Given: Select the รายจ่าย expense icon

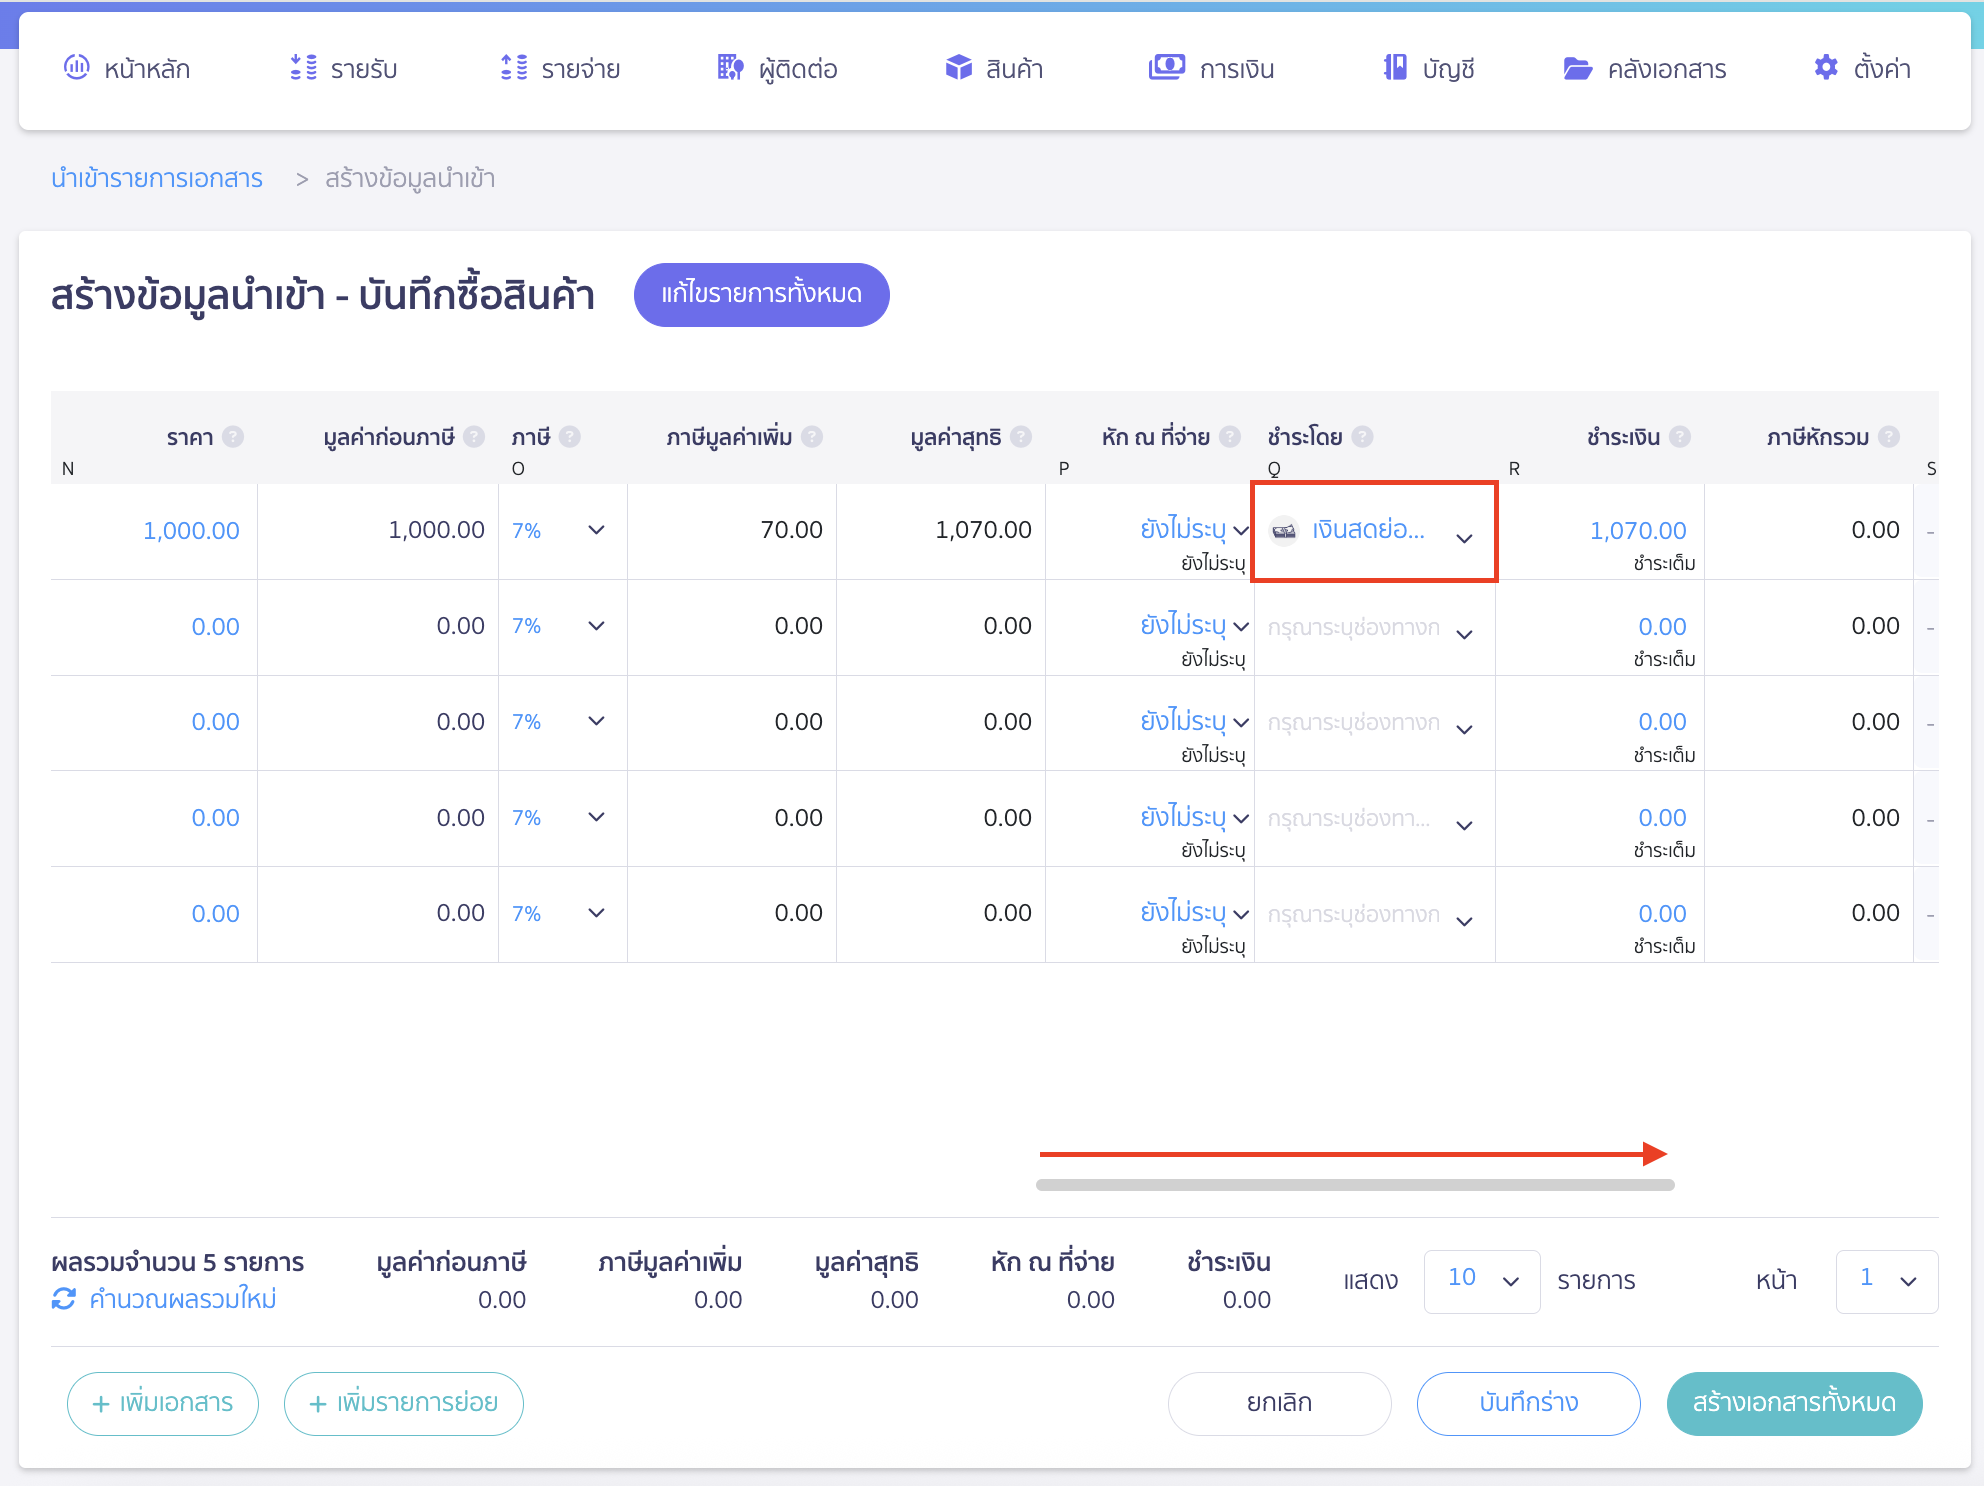Looking at the screenshot, I should 515,68.
